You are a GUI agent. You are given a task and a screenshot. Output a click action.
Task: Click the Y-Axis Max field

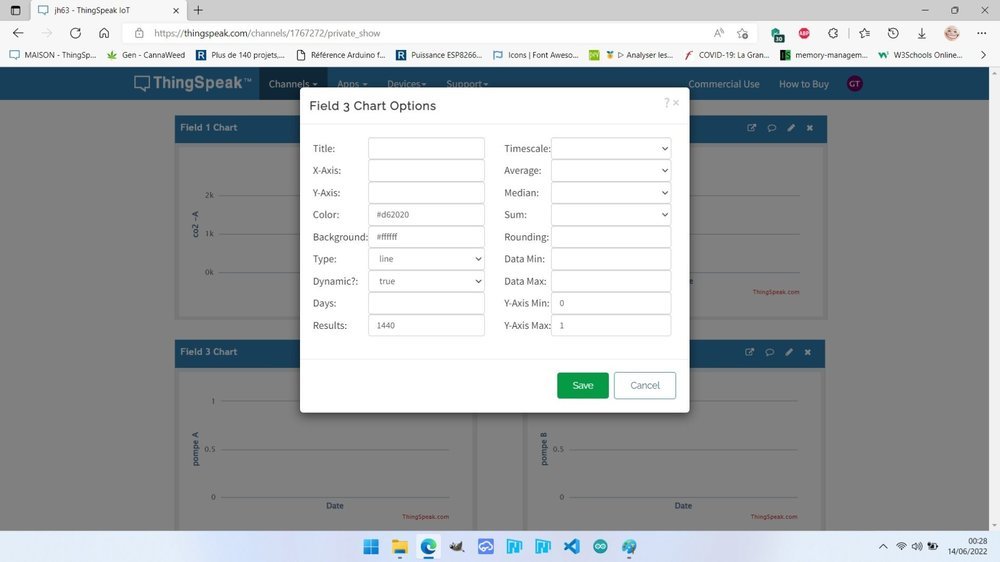pyautogui.click(x=611, y=325)
